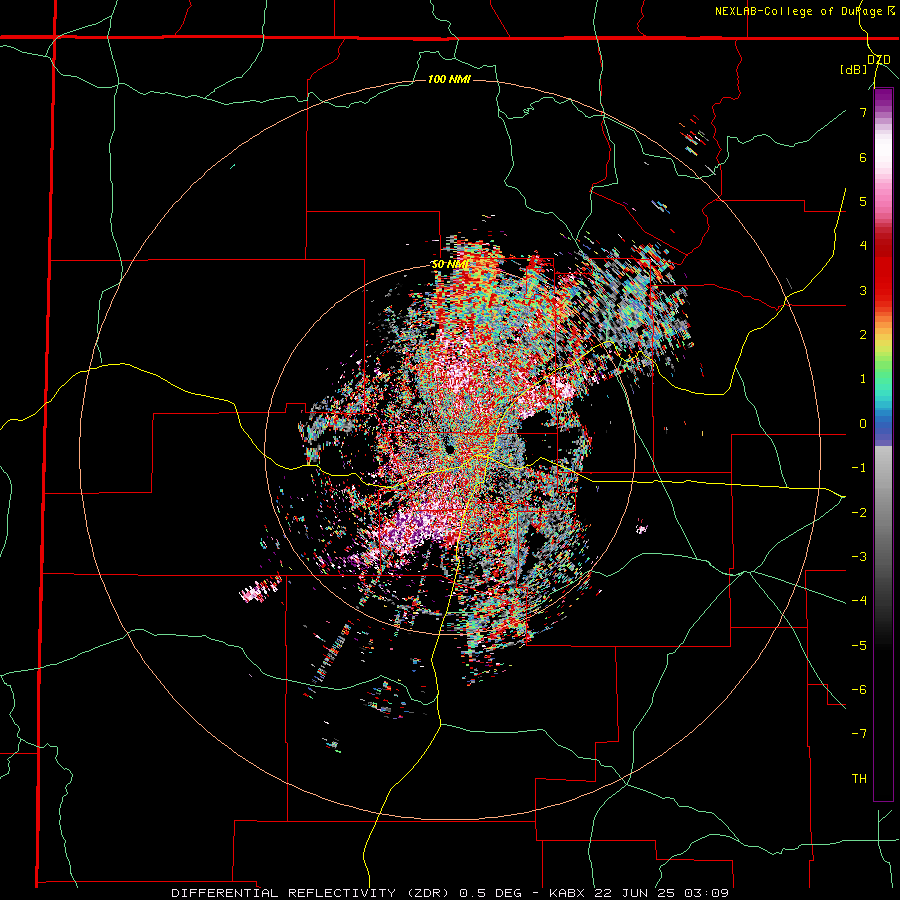Select the 3 dB scale label
This screenshot has height=900, width=900.
coord(863,290)
